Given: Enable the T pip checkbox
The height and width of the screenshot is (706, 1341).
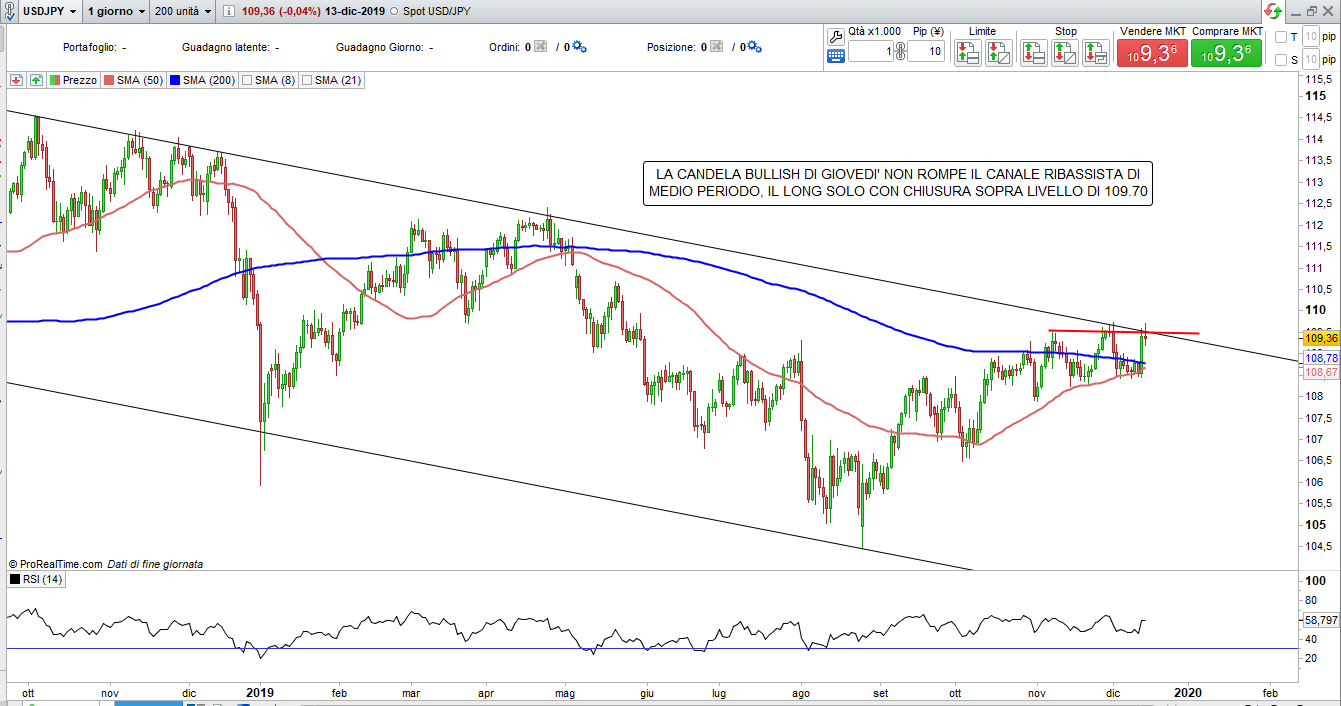Looking at the screenshot, I should (1281, 37).
